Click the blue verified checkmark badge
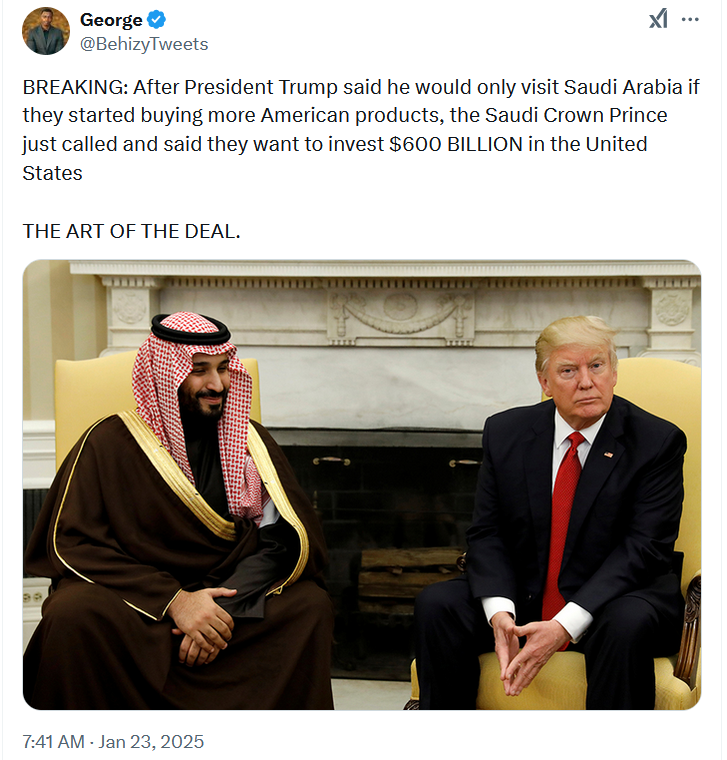727x760 pixels. pyautogui.click(x=157, y=20)
